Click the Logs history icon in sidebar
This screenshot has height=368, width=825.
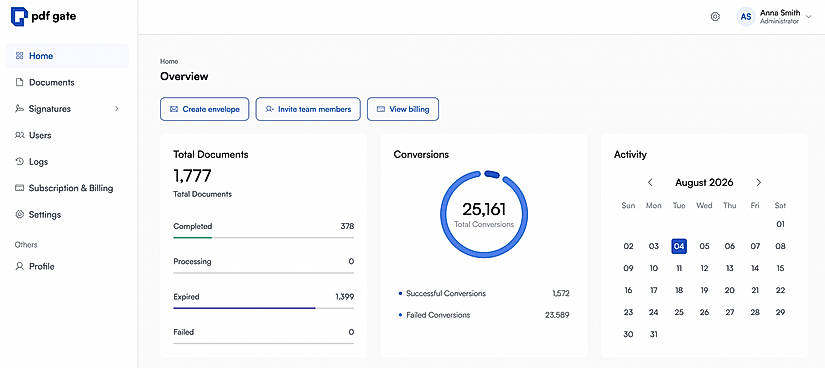point(19,162)
